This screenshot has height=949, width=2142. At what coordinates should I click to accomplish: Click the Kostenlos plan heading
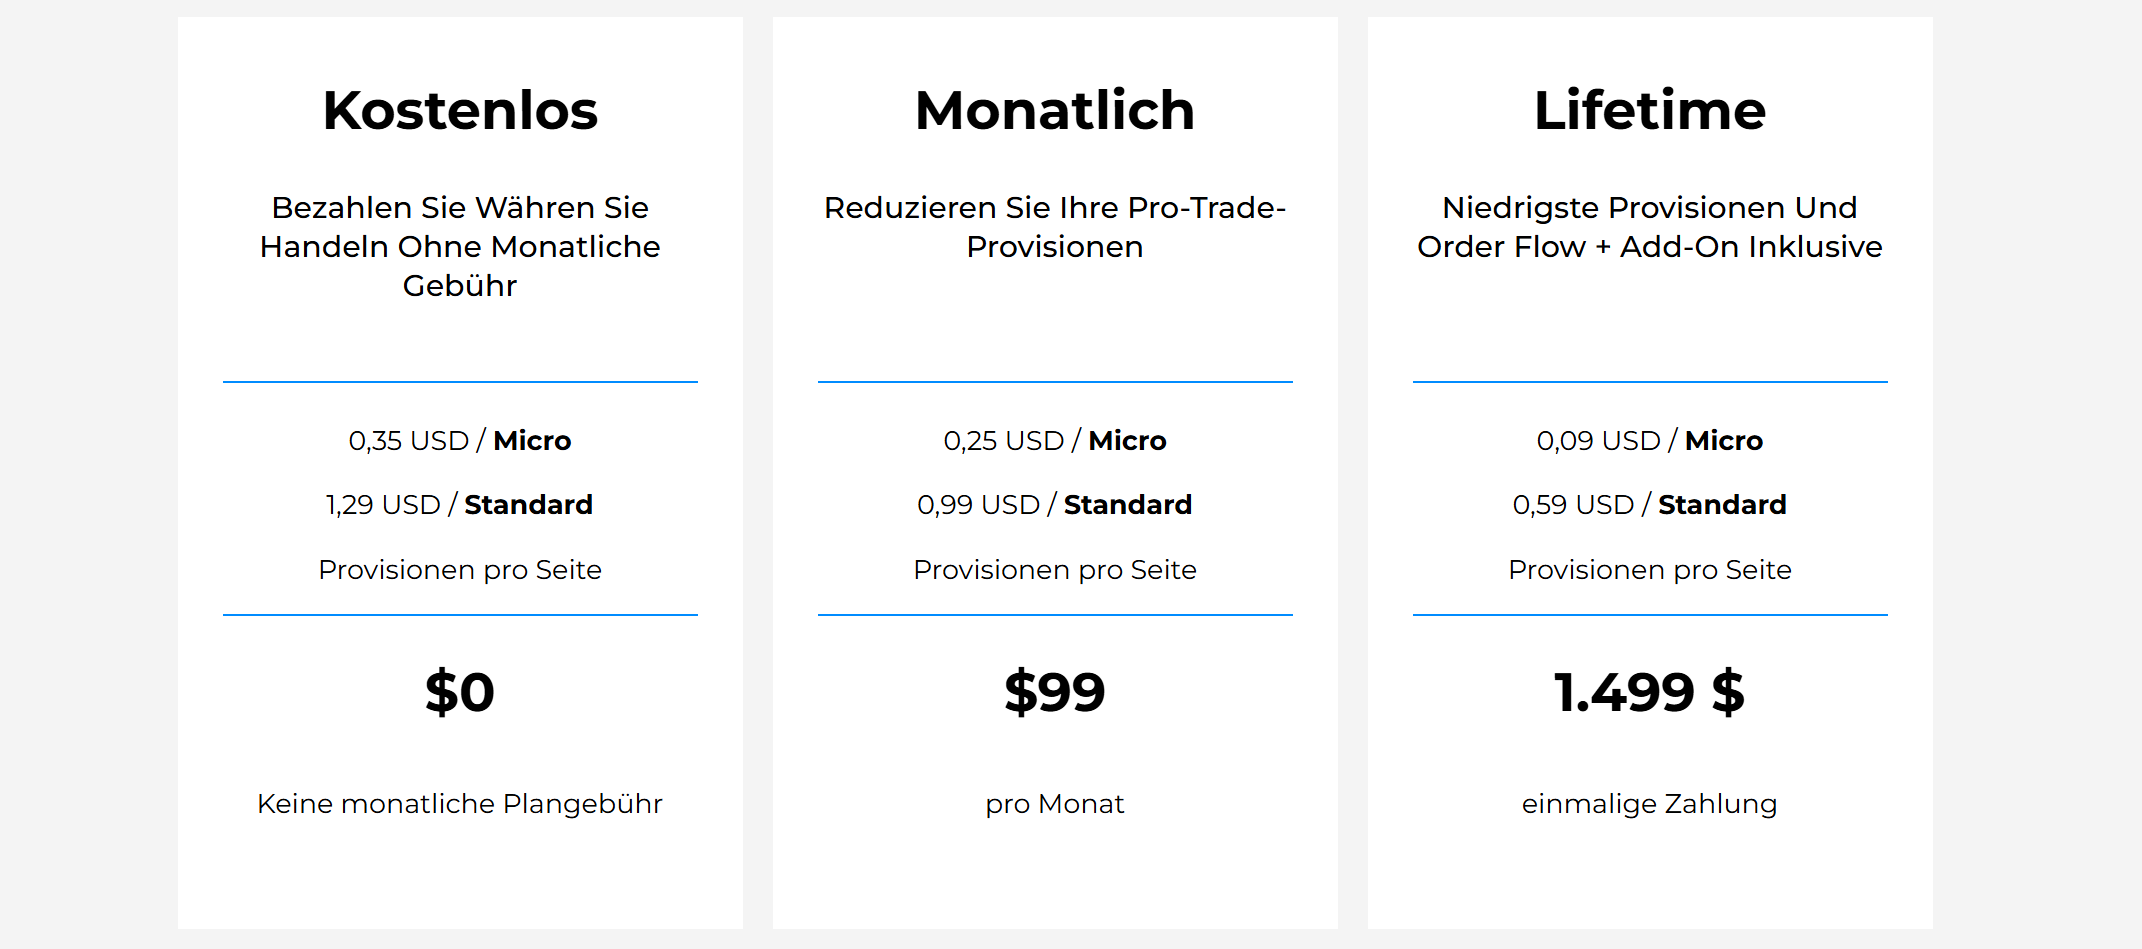pos(460,110)
